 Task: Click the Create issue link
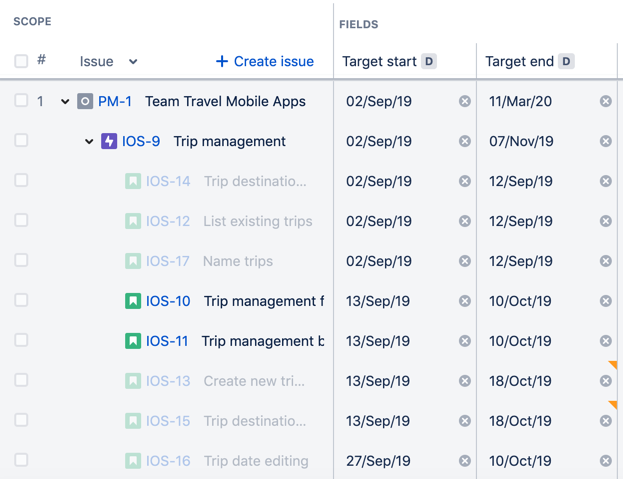265,61
